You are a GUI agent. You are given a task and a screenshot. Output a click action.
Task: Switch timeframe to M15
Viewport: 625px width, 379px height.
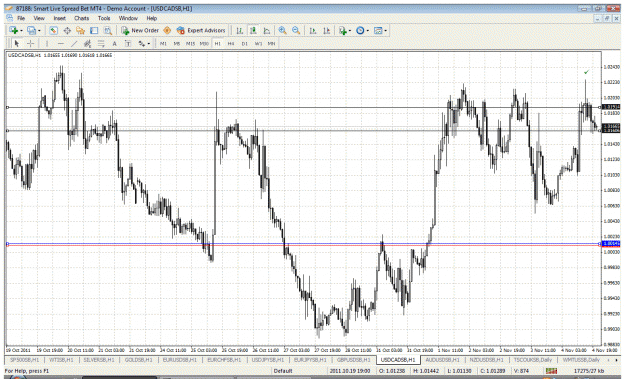pyautogui.click(x=190, y=43)
